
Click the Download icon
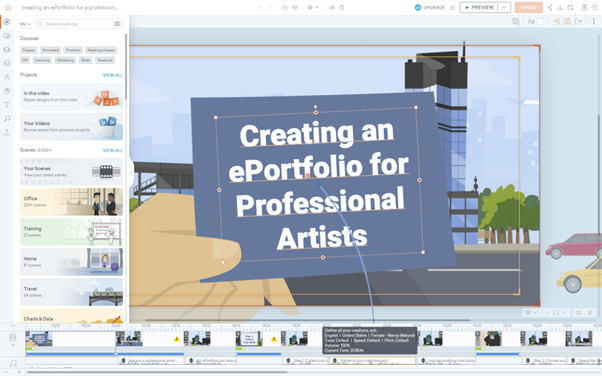560,7
